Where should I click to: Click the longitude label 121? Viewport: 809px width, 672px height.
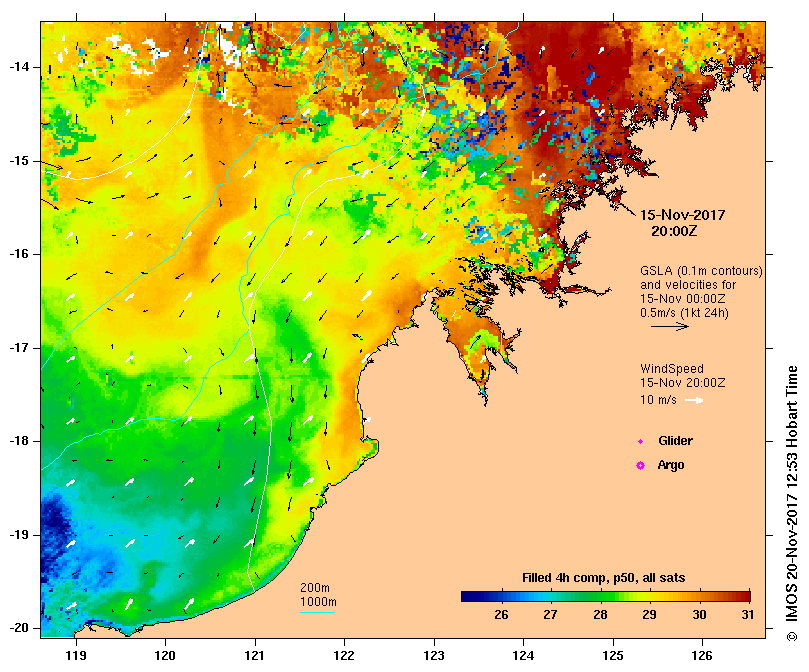pos(254,656)
